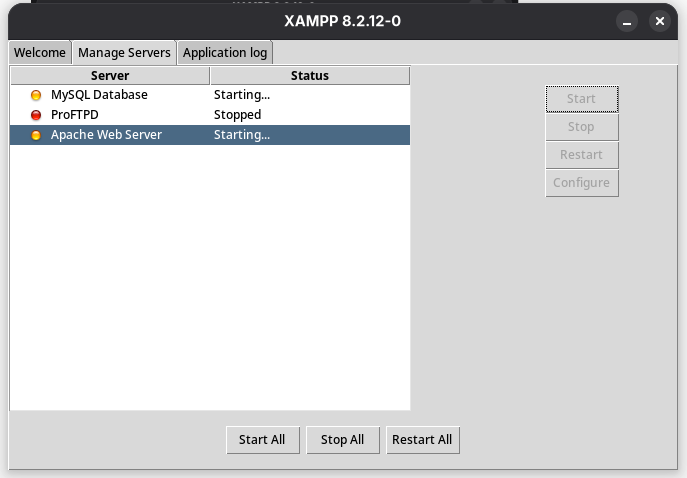
Task: Click the Server column header
Action: click(110, 75)
